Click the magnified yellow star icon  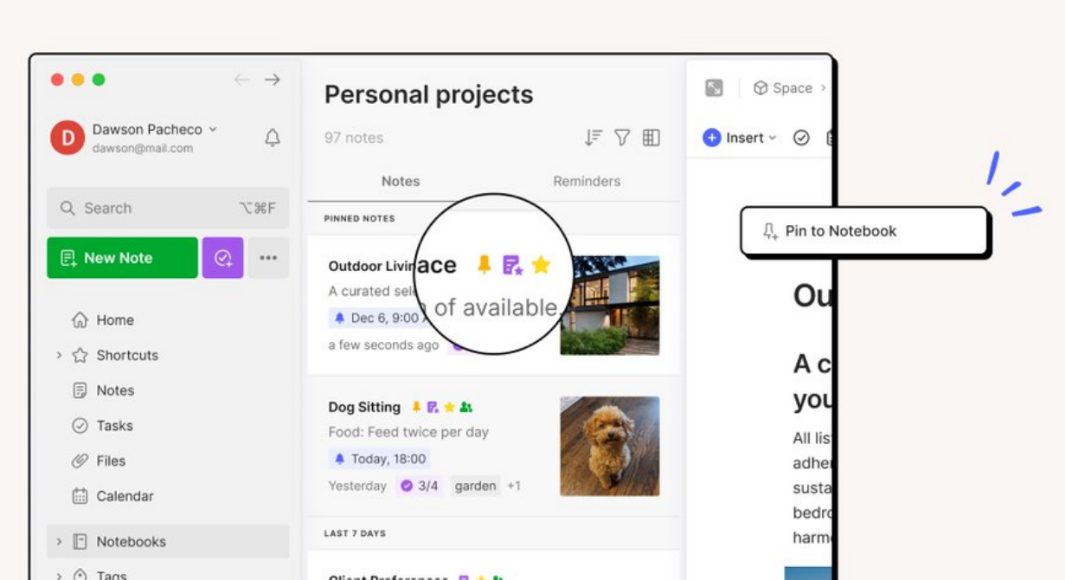coord(541,264)
